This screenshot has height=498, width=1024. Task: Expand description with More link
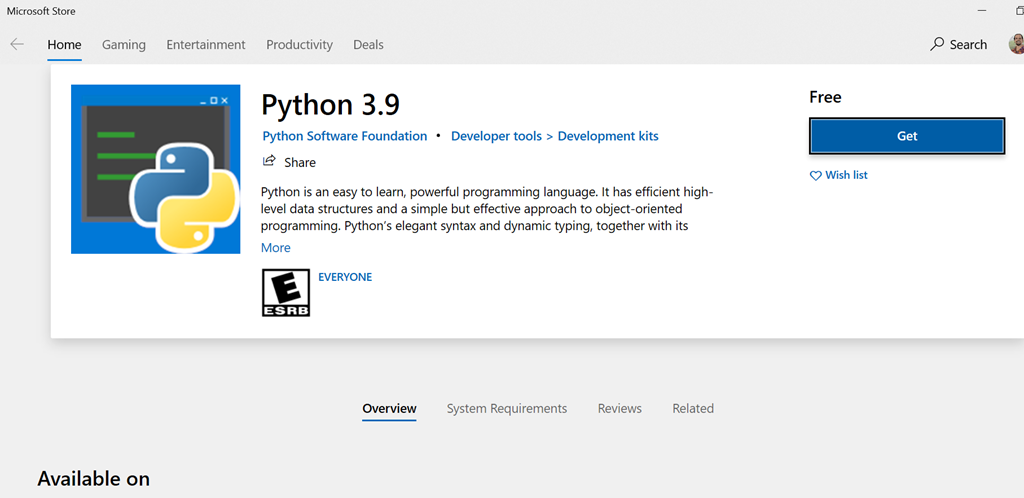(x=276, y=248)
